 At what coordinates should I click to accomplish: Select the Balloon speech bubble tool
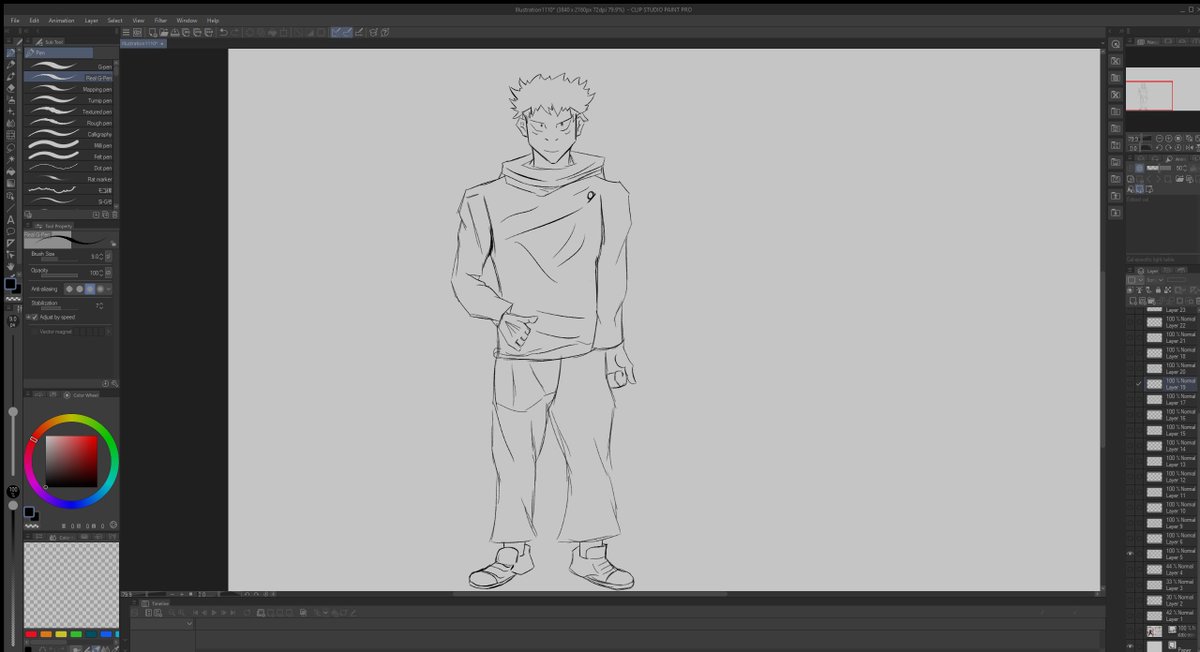pyautogui.click(x=10, y=231)
